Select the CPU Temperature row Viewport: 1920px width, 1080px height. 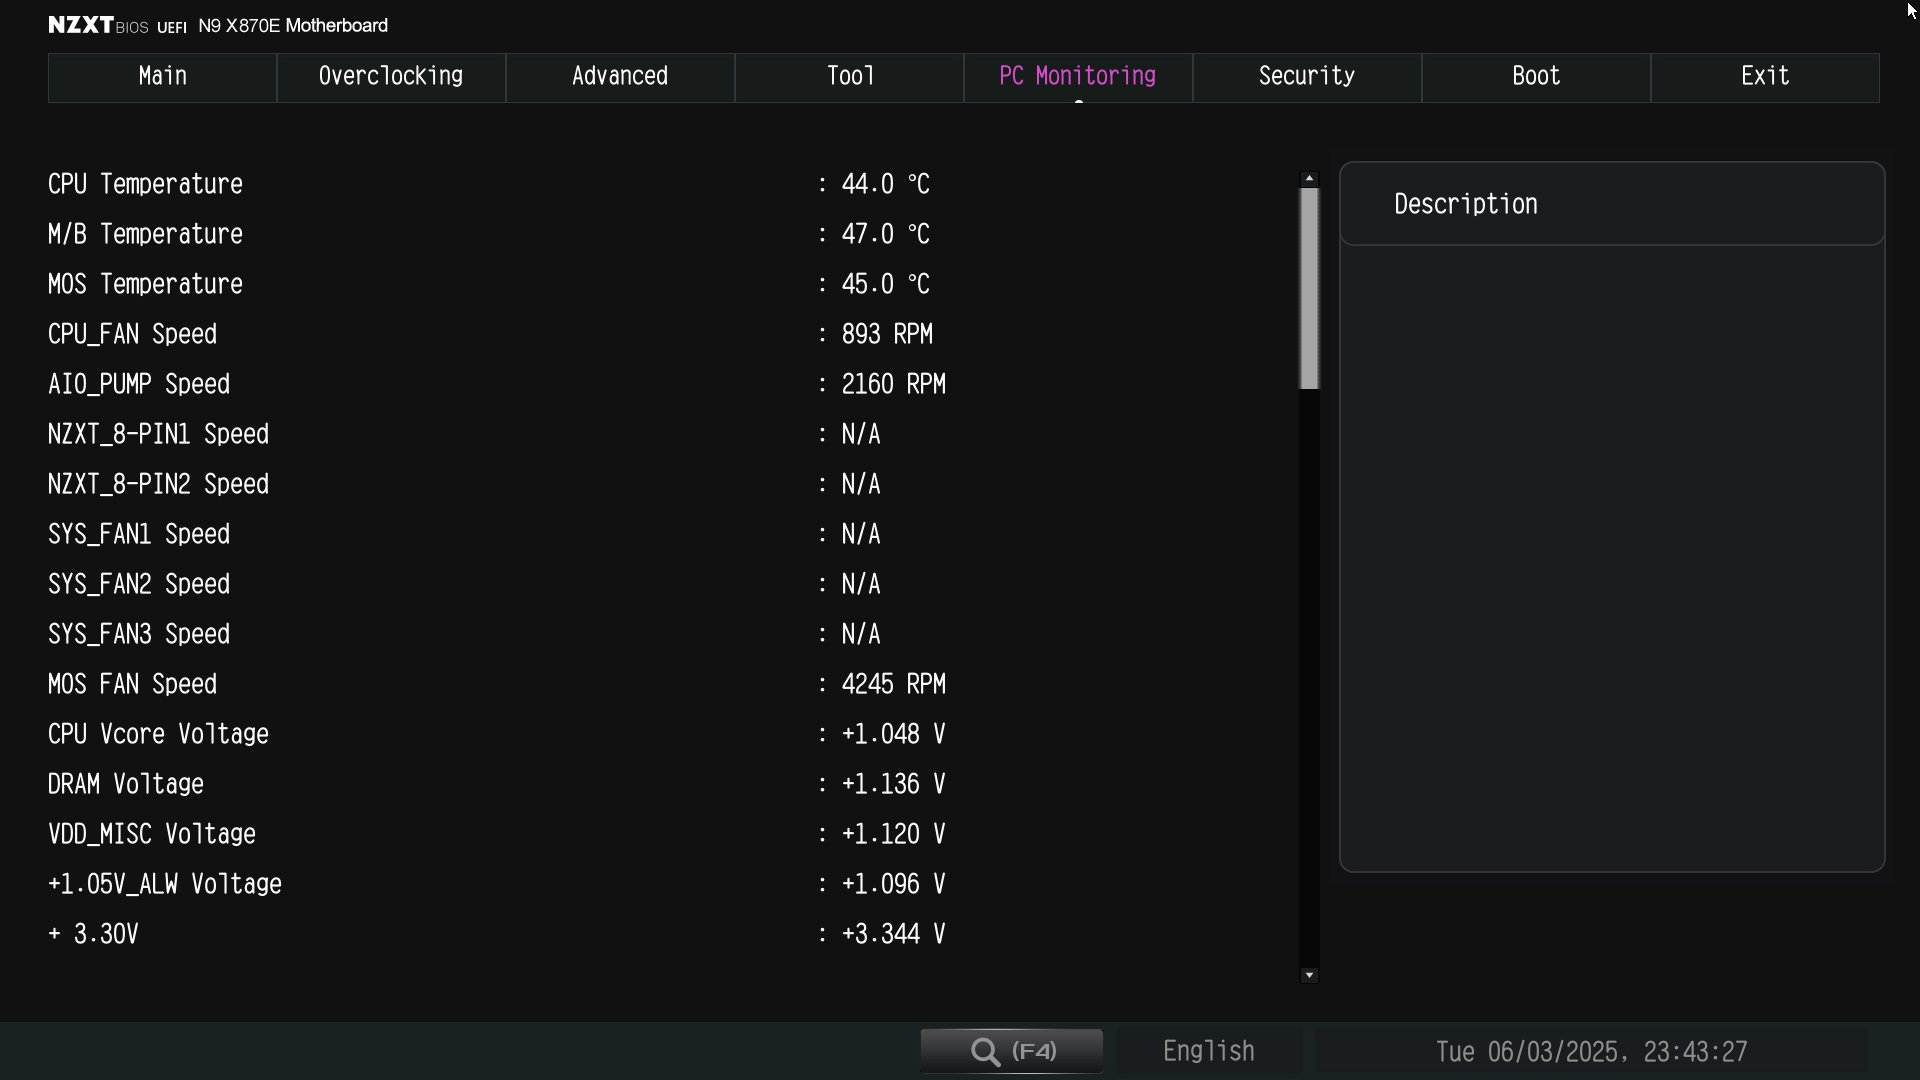point(145,184)
